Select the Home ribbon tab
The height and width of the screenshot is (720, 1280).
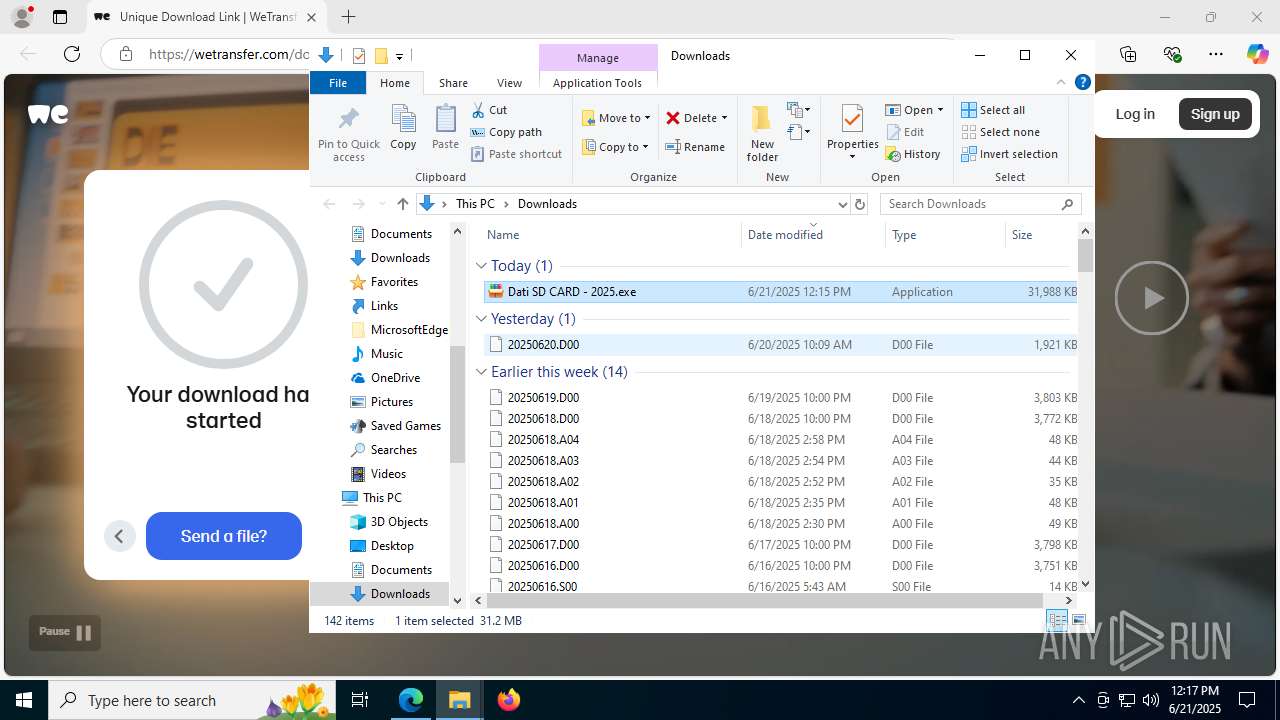click(395, 83)
